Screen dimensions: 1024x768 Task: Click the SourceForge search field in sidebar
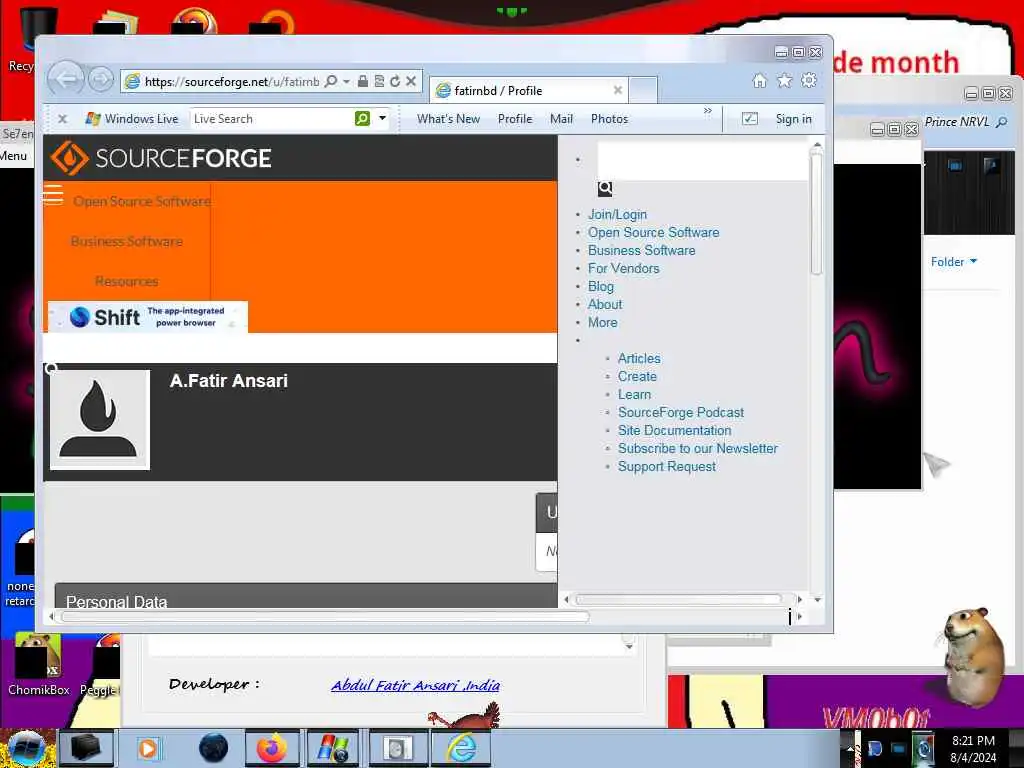tap(703, 161)
